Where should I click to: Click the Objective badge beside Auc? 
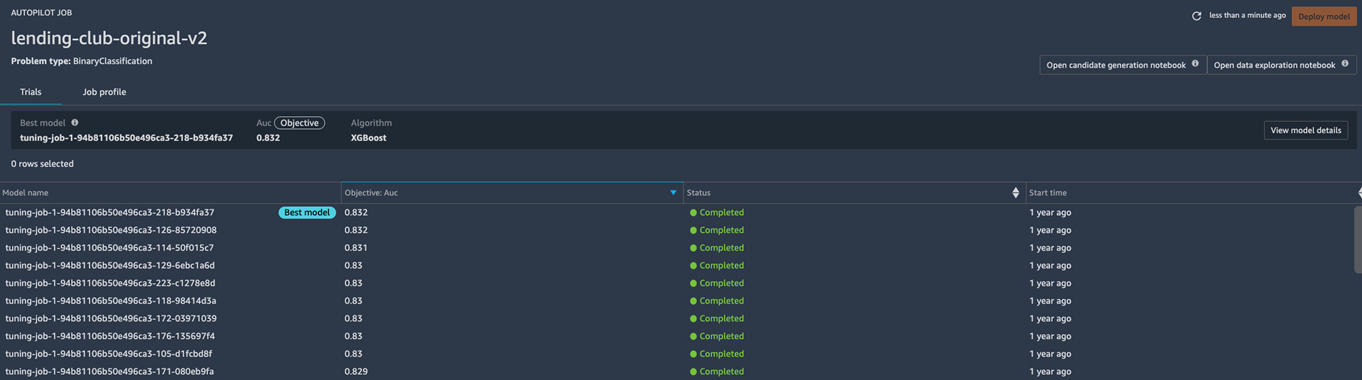(x=299, y=123)
